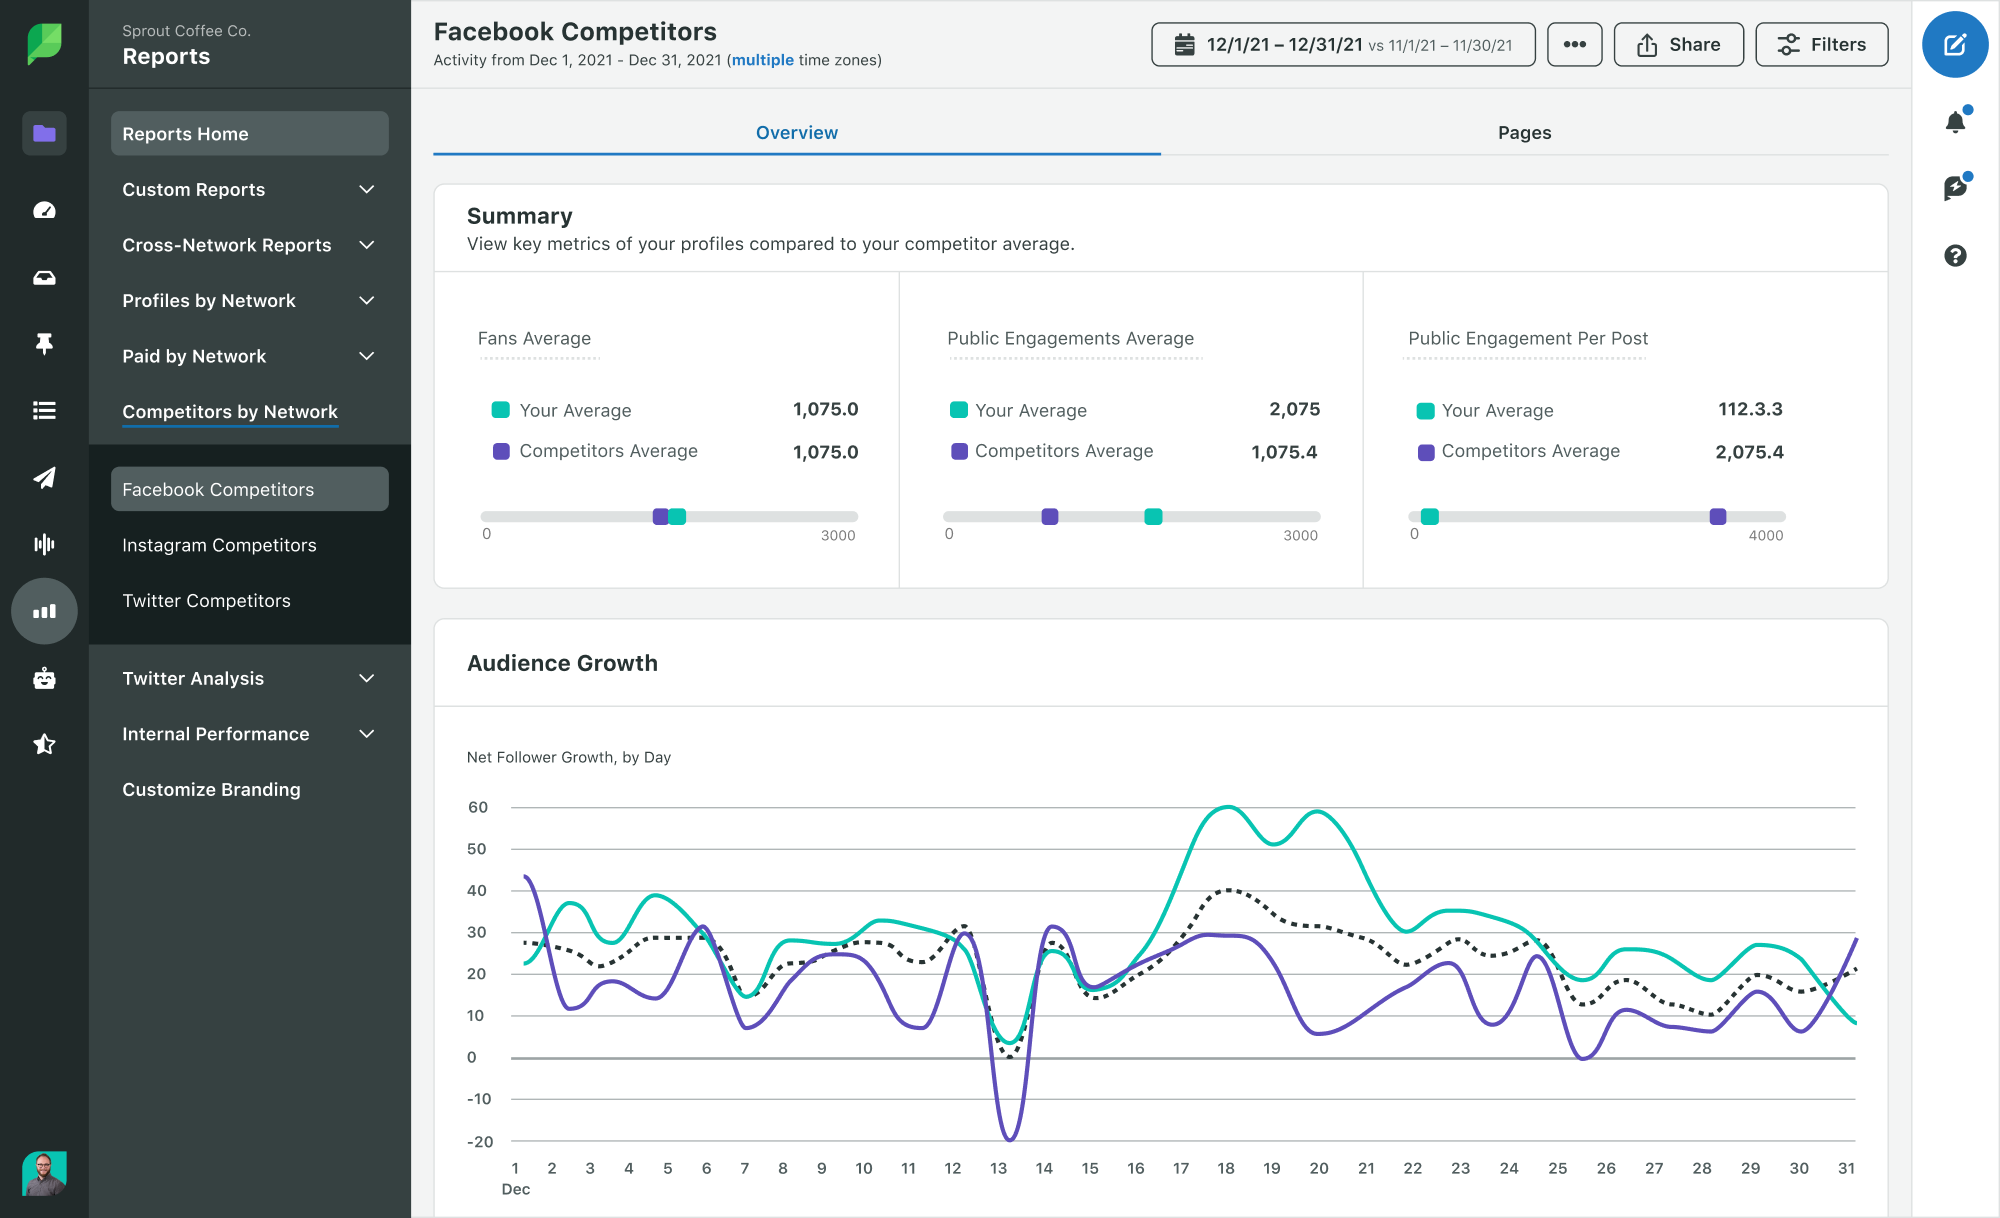Click the overflow menu three dots button
Viewport: 2000px width, 1218px height.
coord(1574,46)
